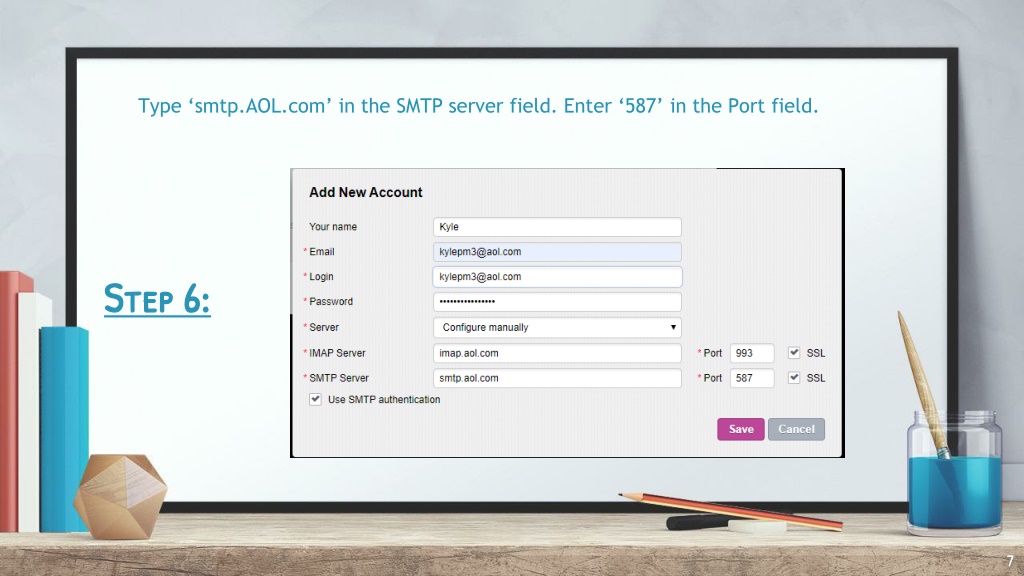Click the IMAP Port field showing 993
1024x576 pixels.
[752, 353]
